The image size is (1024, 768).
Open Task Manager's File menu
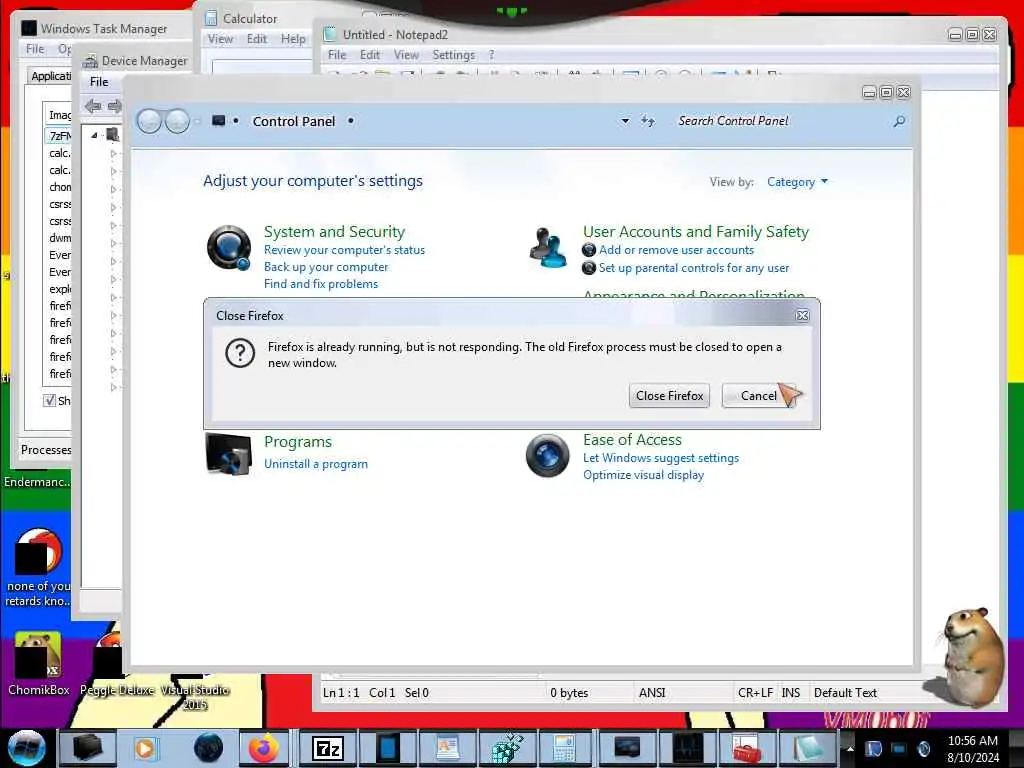click(x=35, y=49)
